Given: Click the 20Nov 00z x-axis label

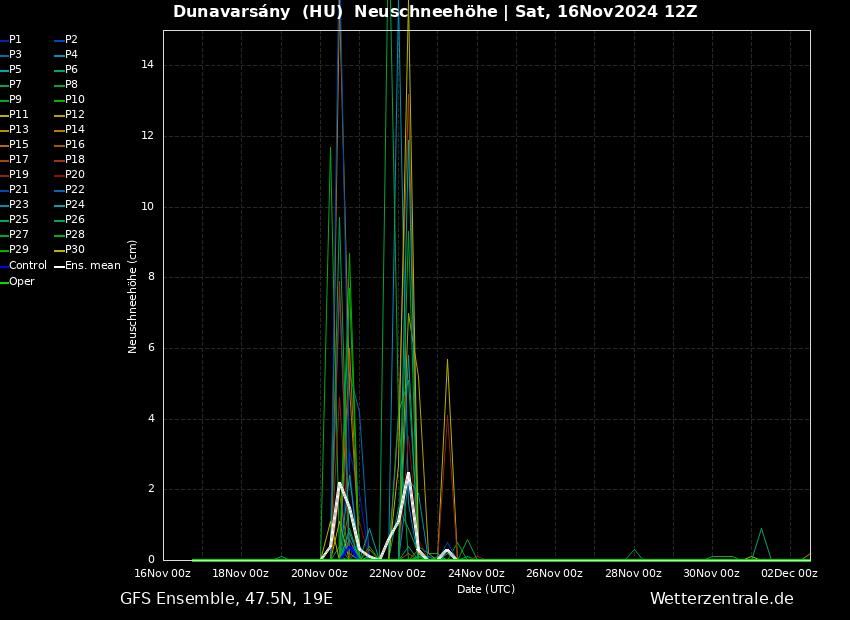Looking at the screenshot, I should (319, 573).
